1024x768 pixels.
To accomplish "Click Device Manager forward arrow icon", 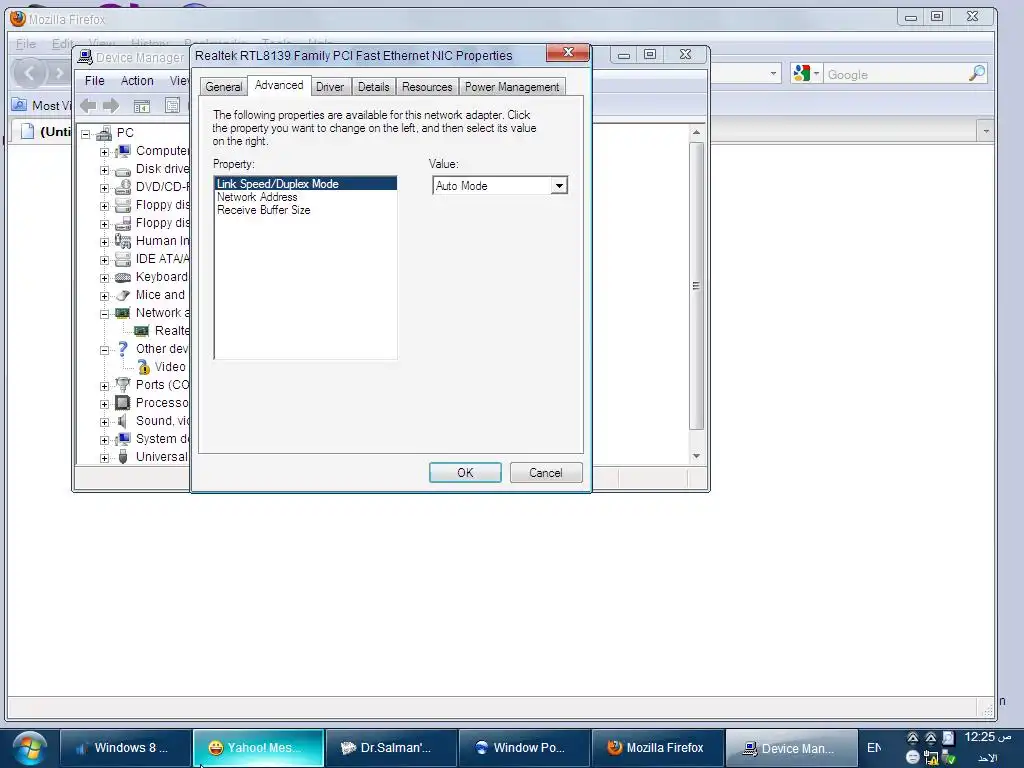I will (x=111, y=105).
